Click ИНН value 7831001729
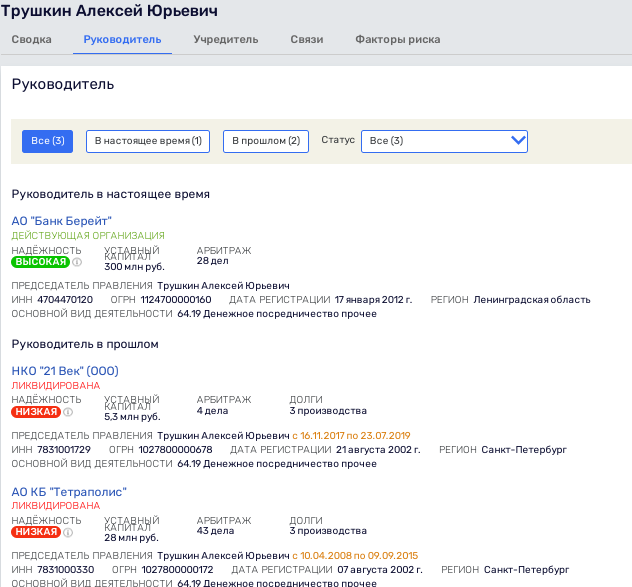The width and height of the screenshot is (632, 587). tap(64, 450)
